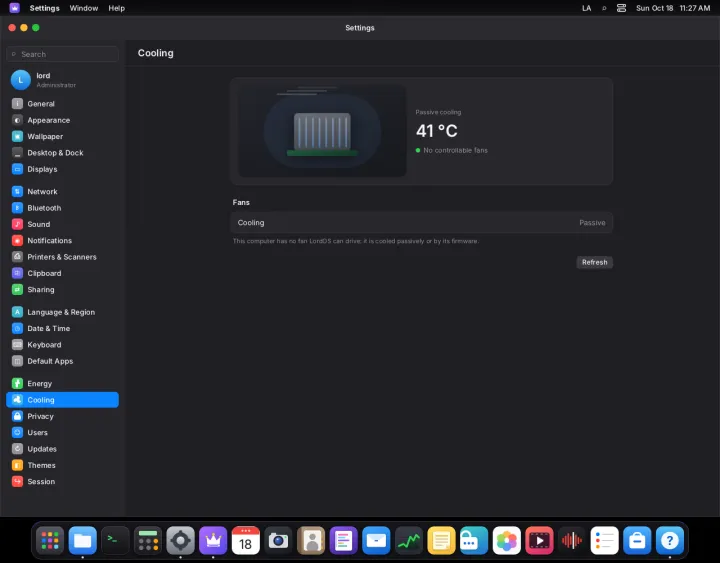This screenshot has height=563, width=720.
Task: Click the No controllable fans status
Action: [452, 150]
